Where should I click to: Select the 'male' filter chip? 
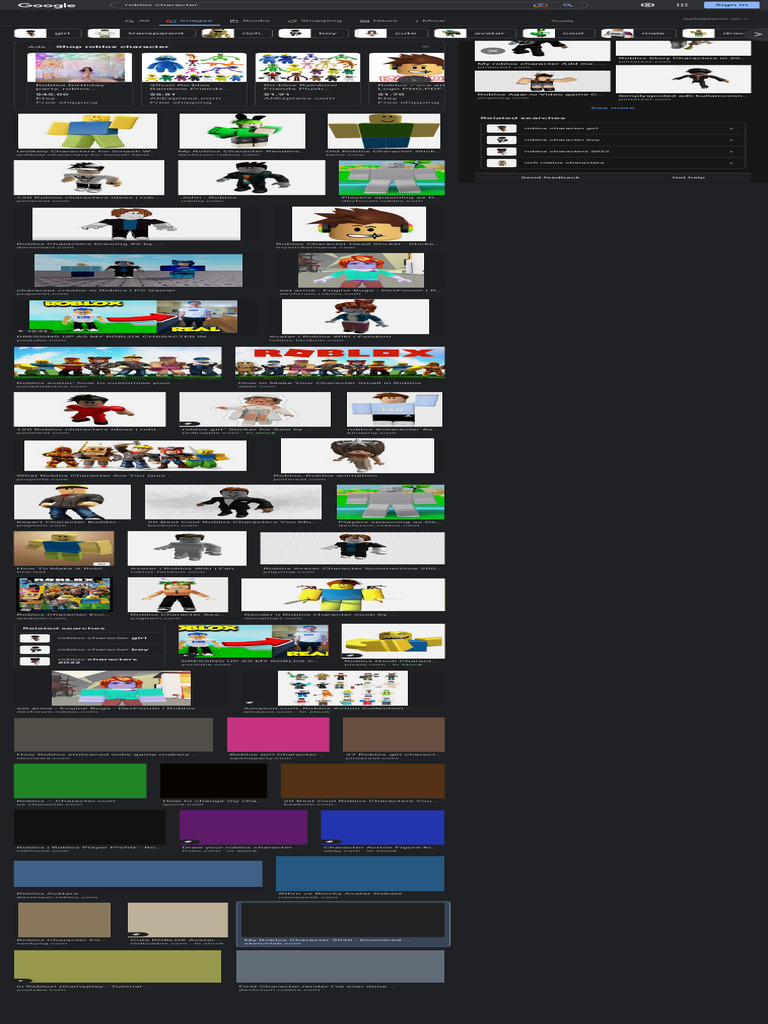[x=639, y=33]
